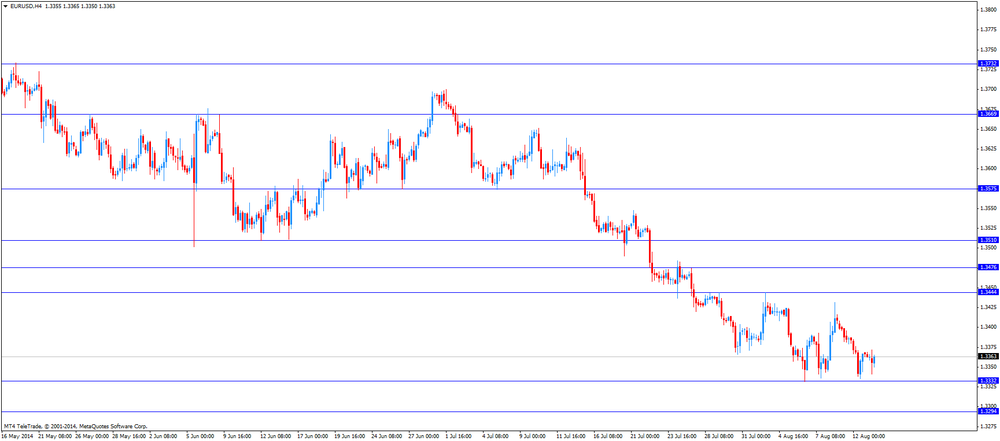Click the 7 Aug 08:00 time label
Screen dimensions: 1000x441
click(x=830, y=437)
